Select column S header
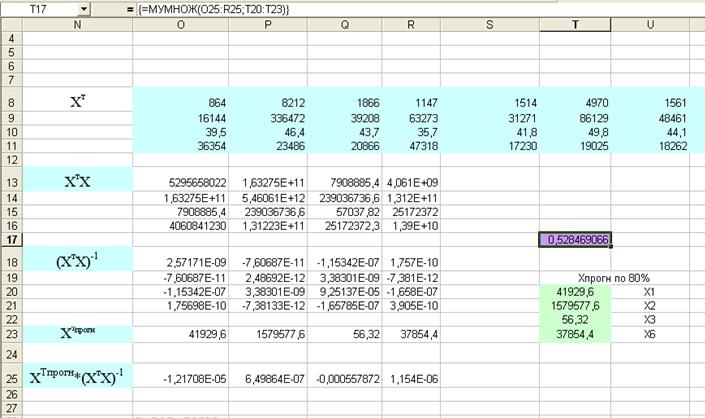The width and height of the screenshot is (705, 418). click(x=490, y=25)
